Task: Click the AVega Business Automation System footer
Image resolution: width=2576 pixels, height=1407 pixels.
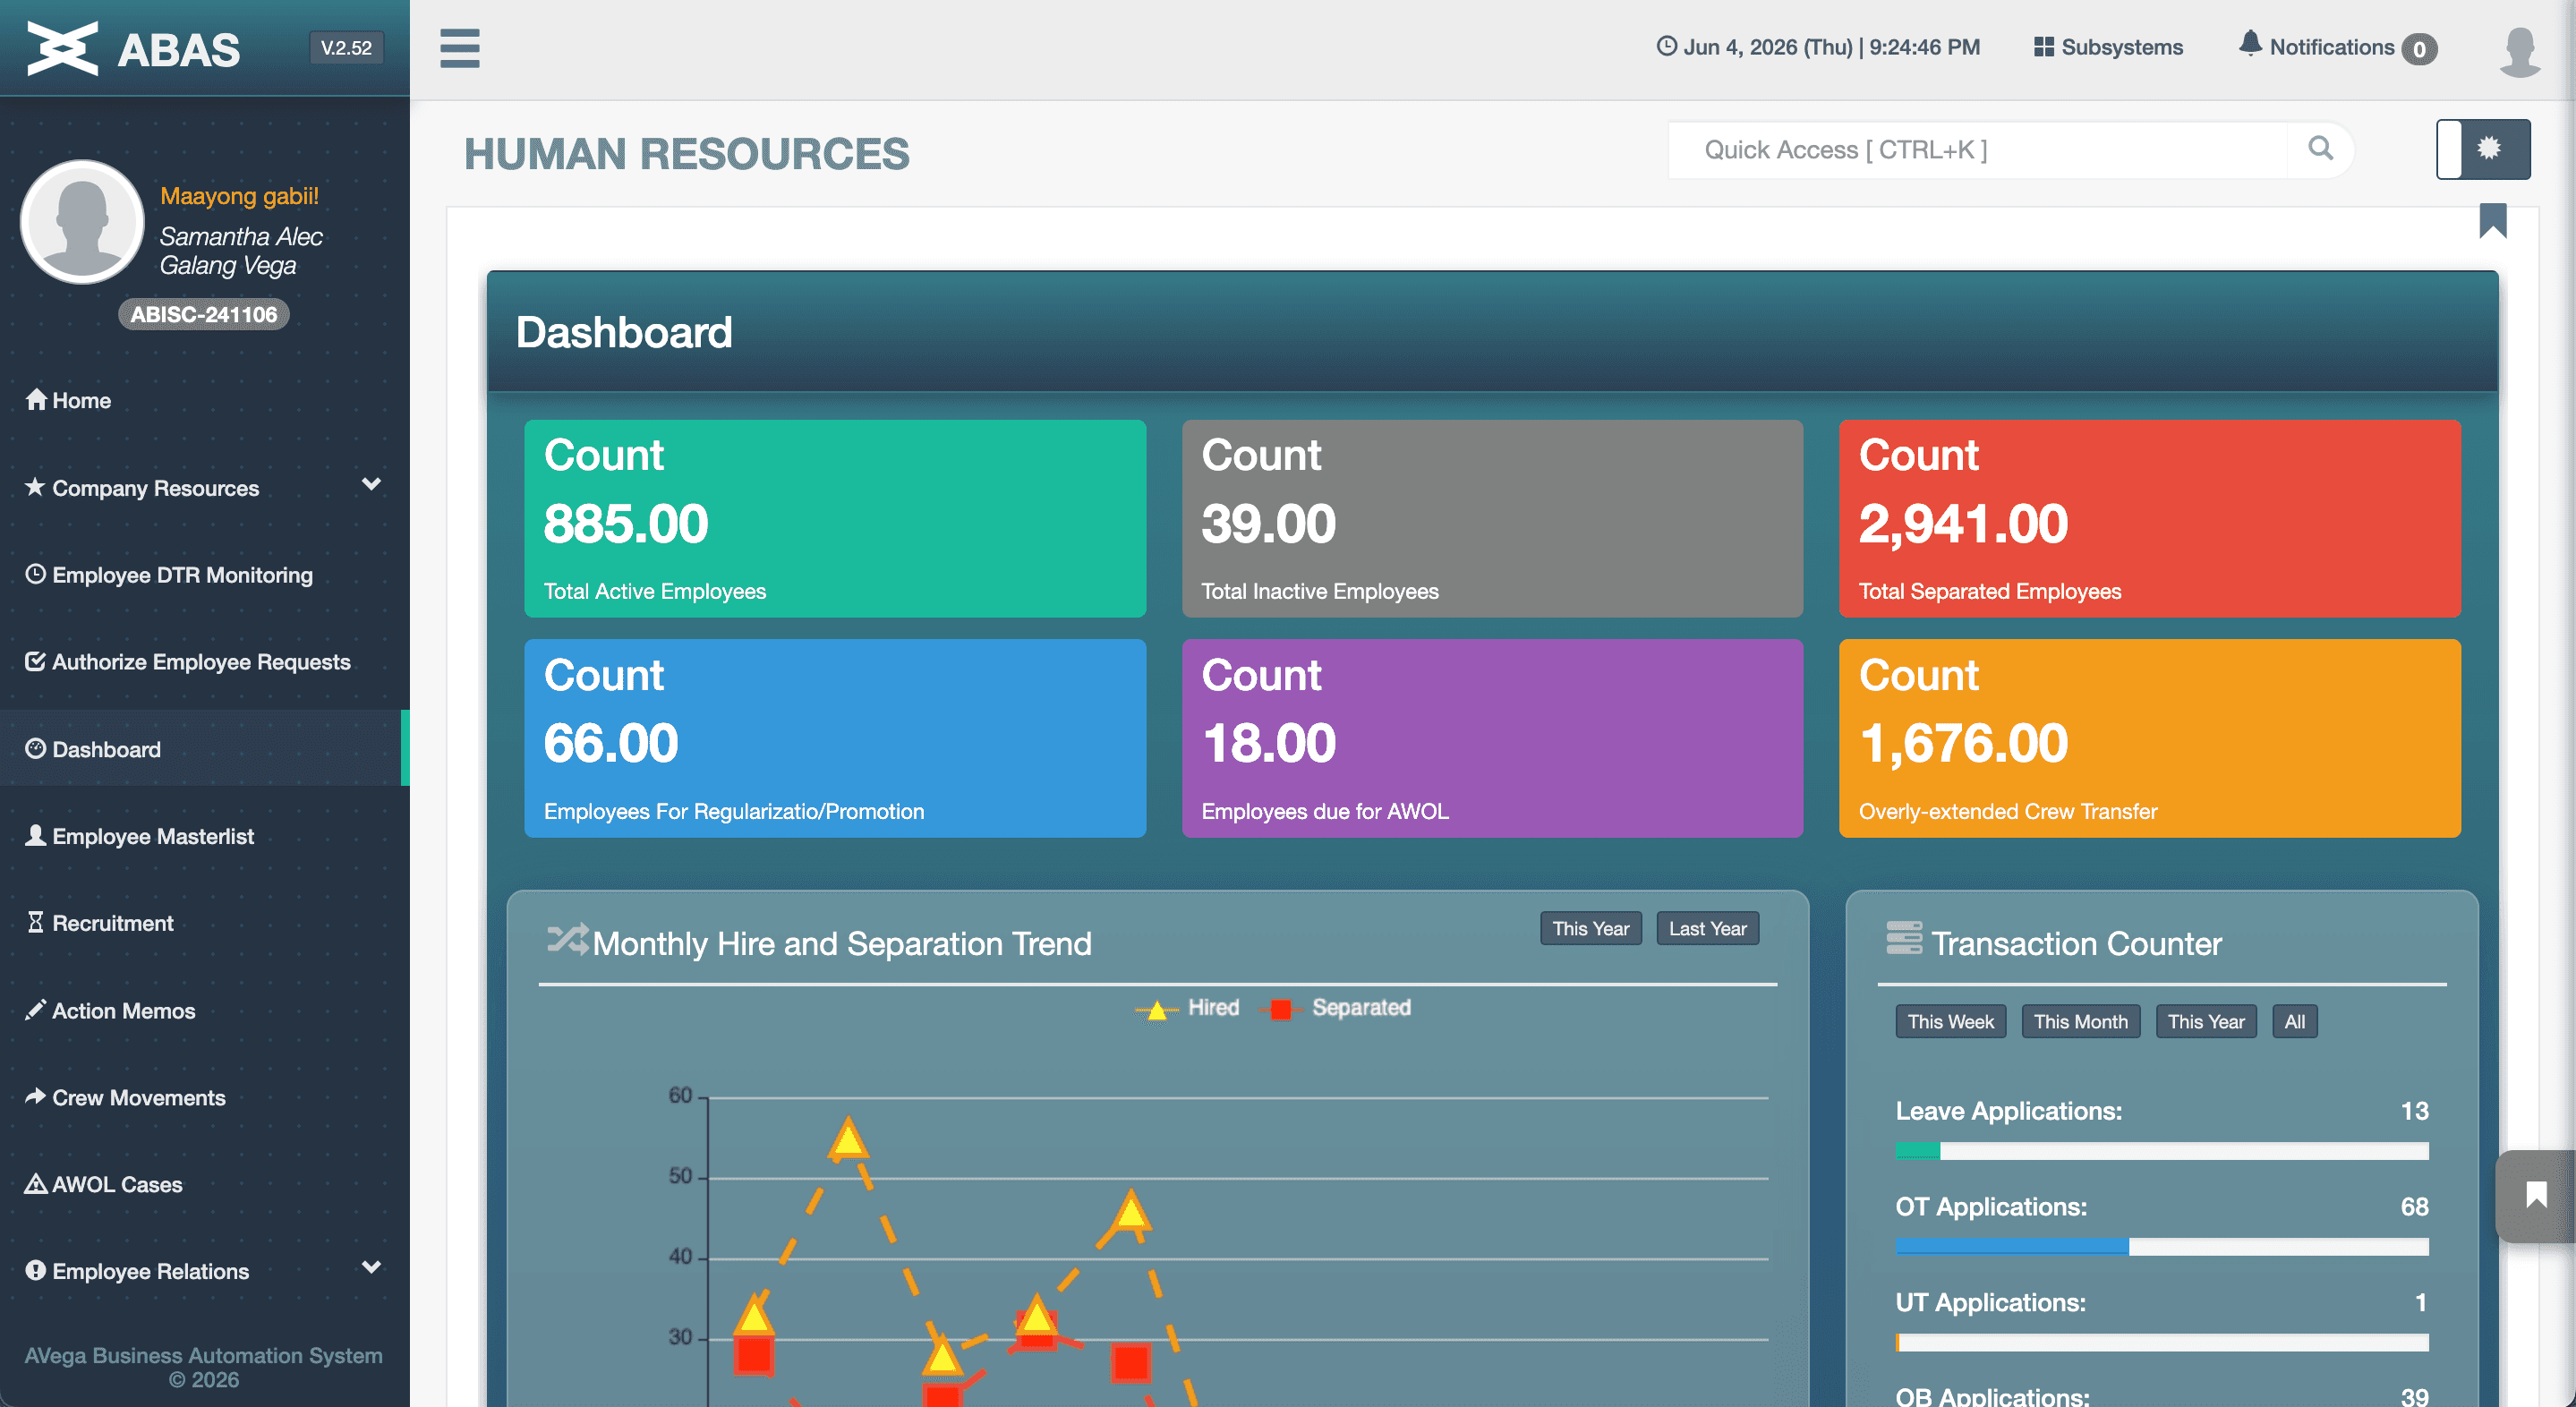Action: click(204, 1367)
